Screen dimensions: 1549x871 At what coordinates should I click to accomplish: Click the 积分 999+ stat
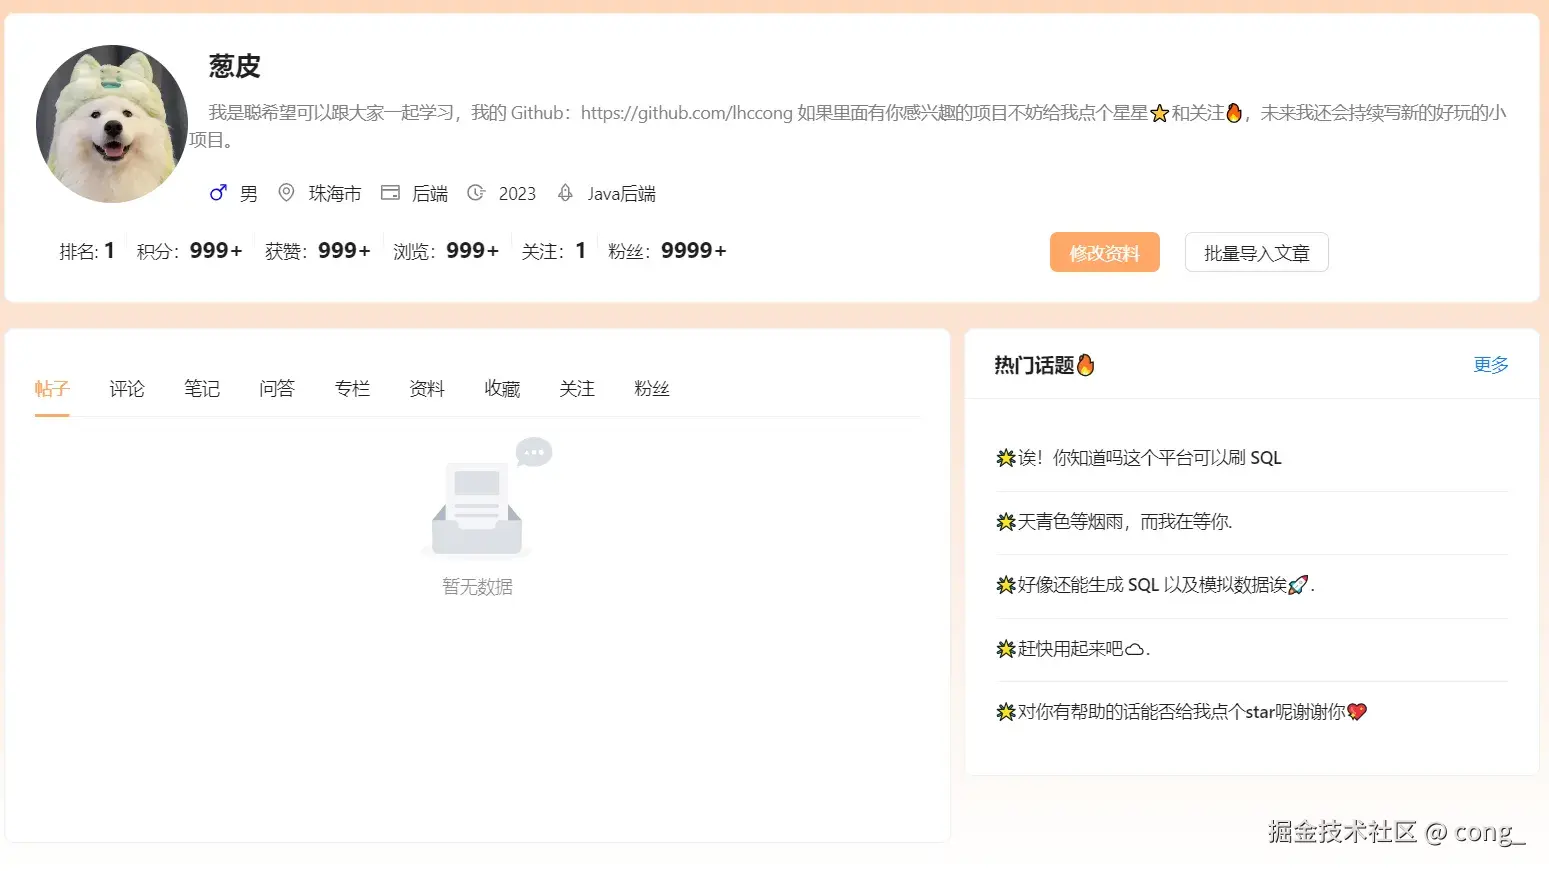pyautogui.click(x=190, y=251)
